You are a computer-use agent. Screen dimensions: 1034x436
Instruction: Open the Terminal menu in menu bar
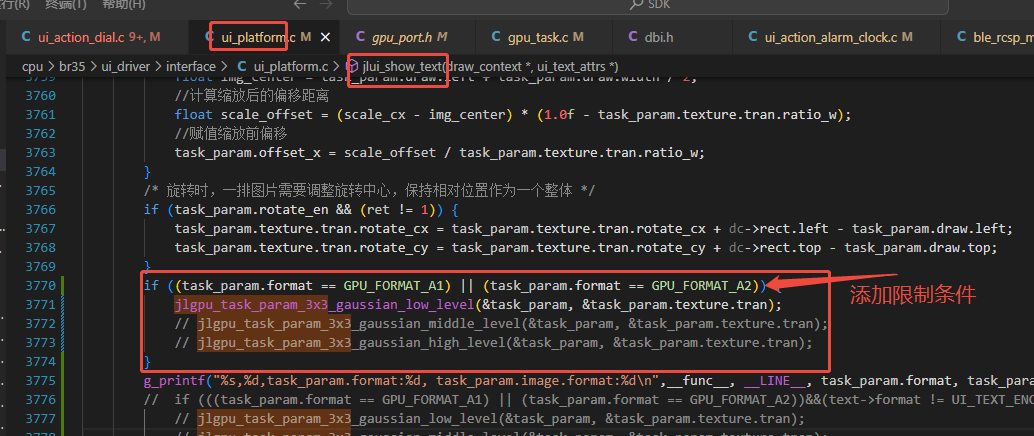(67, 5)
